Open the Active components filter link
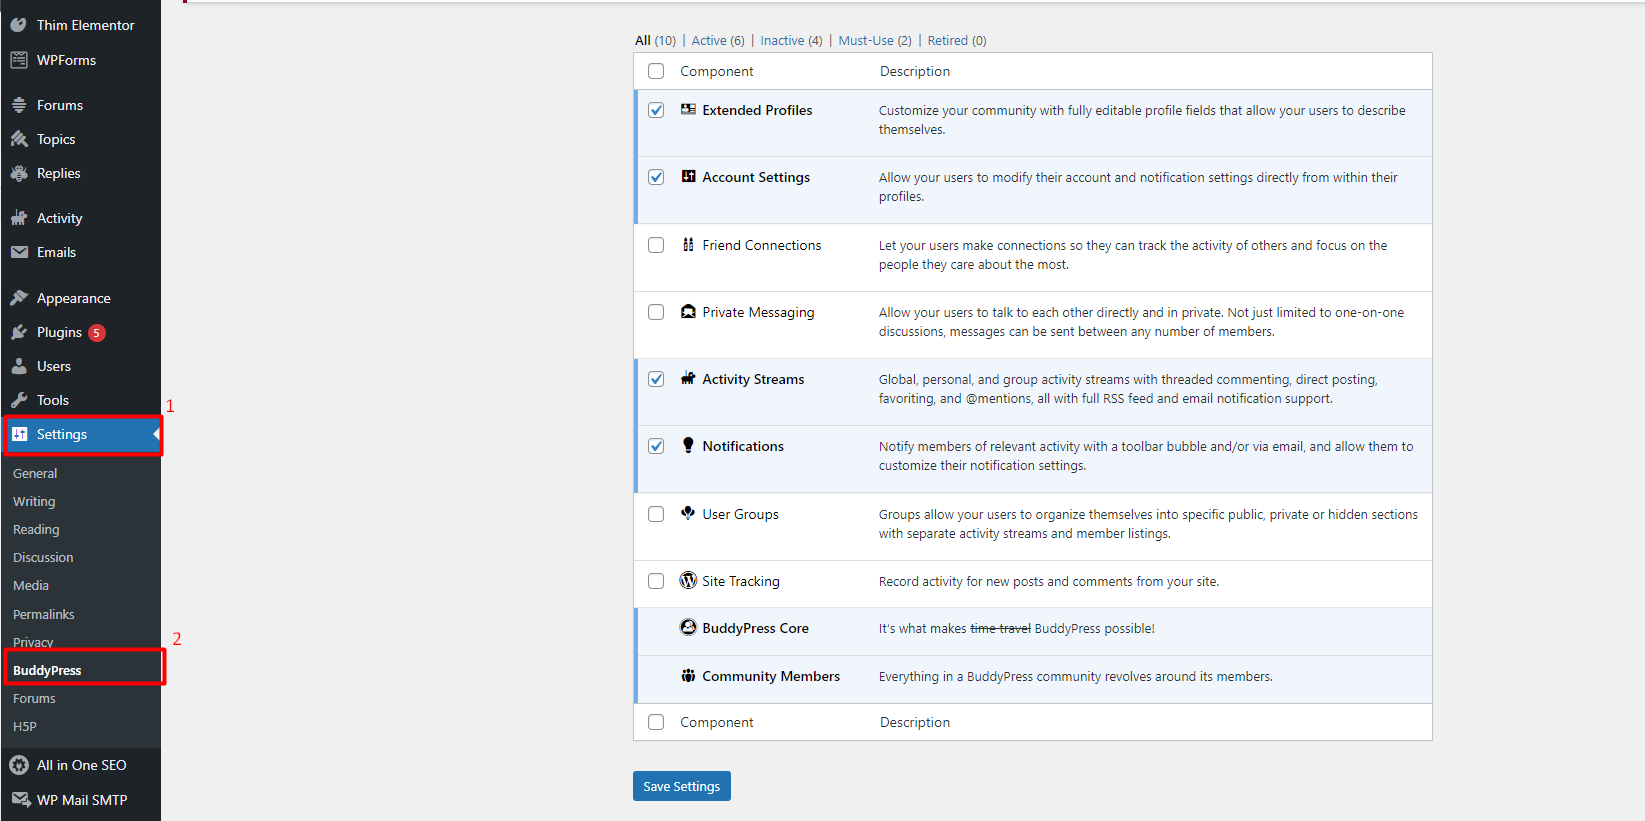The image size is (1645, 821). 708,41
